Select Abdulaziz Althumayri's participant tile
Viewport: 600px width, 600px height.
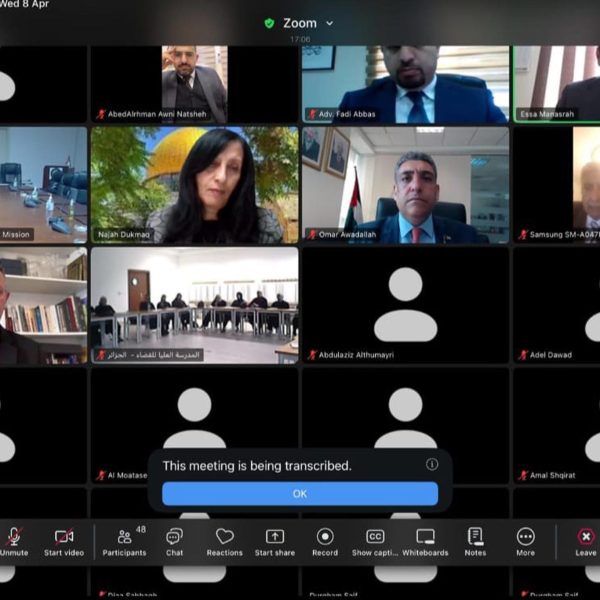coord(405,305)
